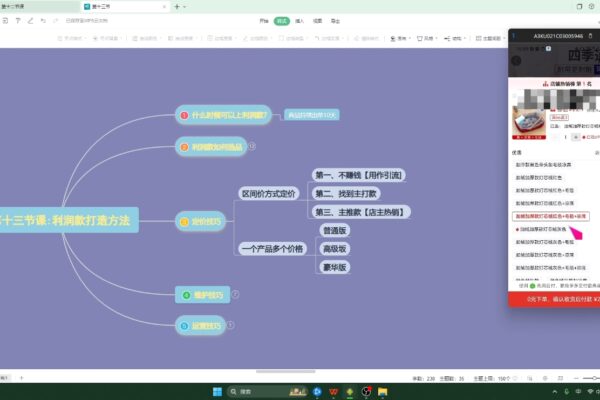Image resolution: width=600 pixels, height=400 pixels.
Task: Click the back arrow in the phone panel
Action: click(516, 60)
